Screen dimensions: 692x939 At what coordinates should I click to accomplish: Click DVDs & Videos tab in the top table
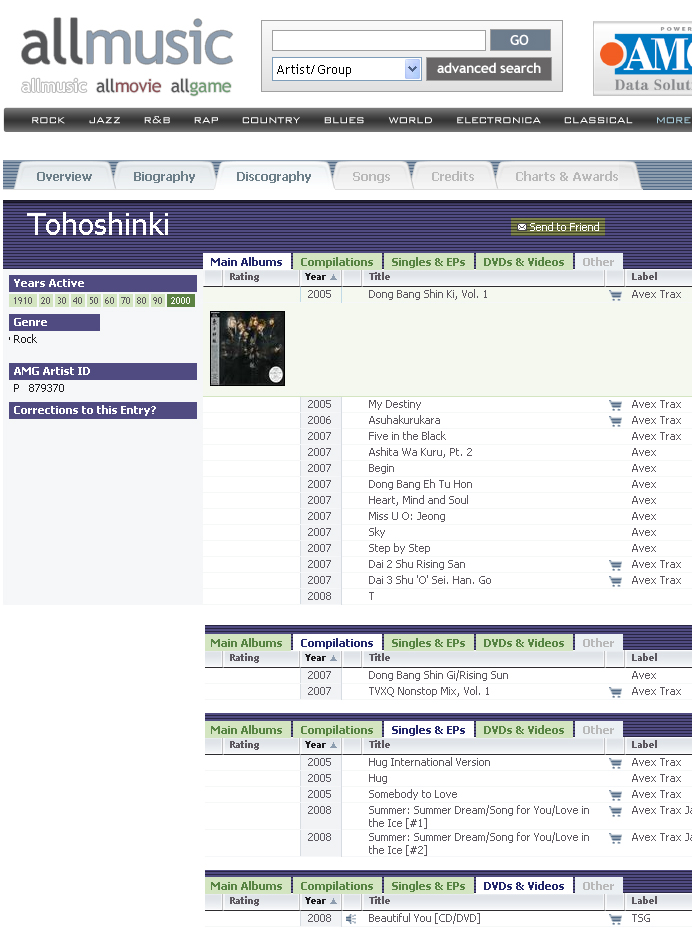click(x=524, y=262)
